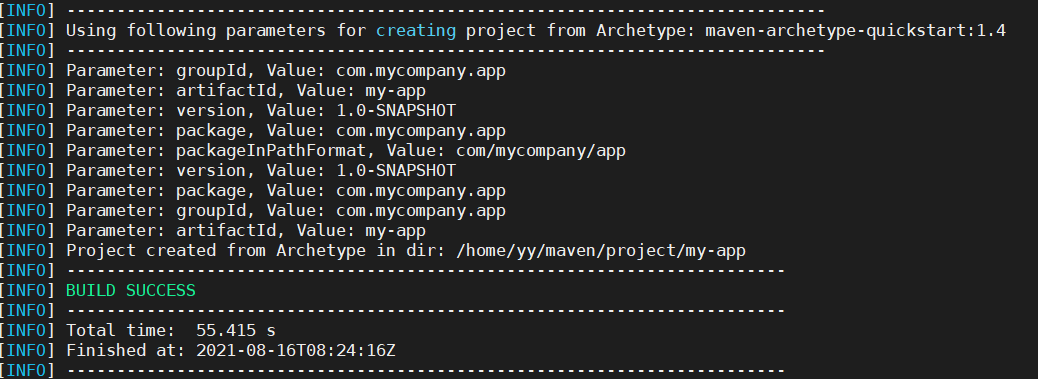Click the [INFO] tag before BUILD SUCCESS
This screenshot has width=1038, height=379.
(28, 290)
